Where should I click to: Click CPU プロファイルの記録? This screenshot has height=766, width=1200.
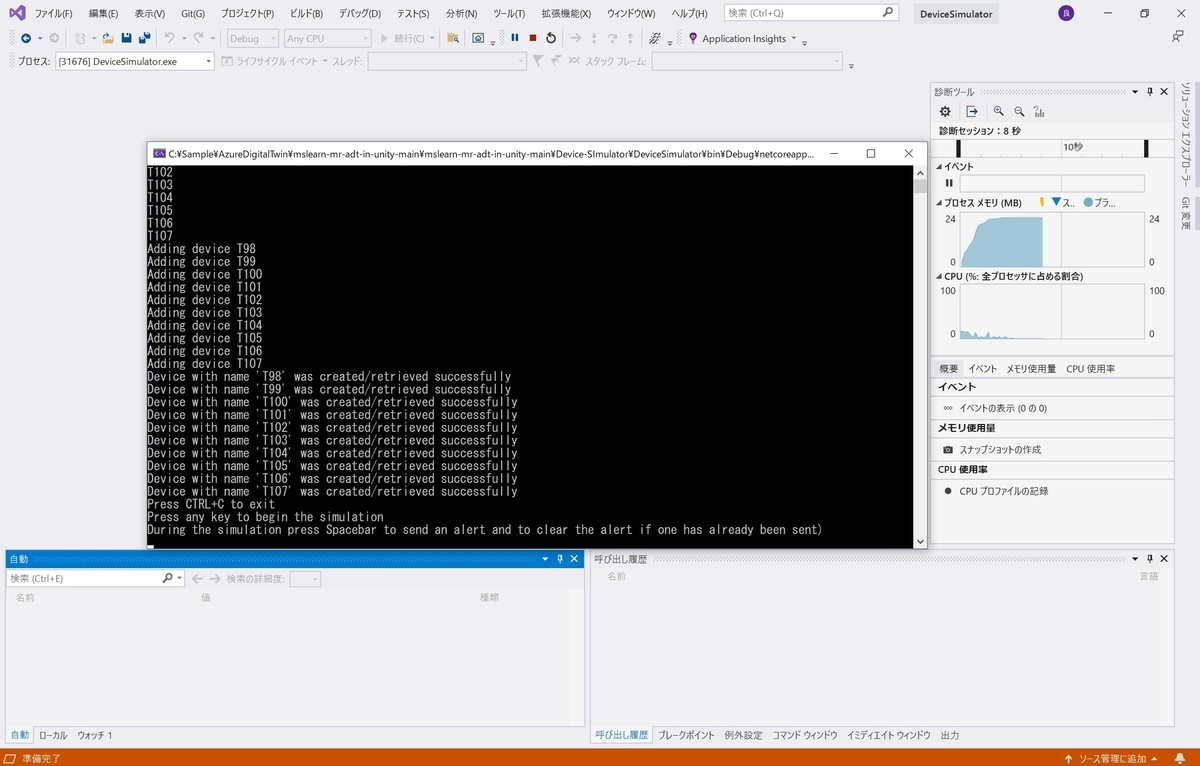tap(1004, 491)
